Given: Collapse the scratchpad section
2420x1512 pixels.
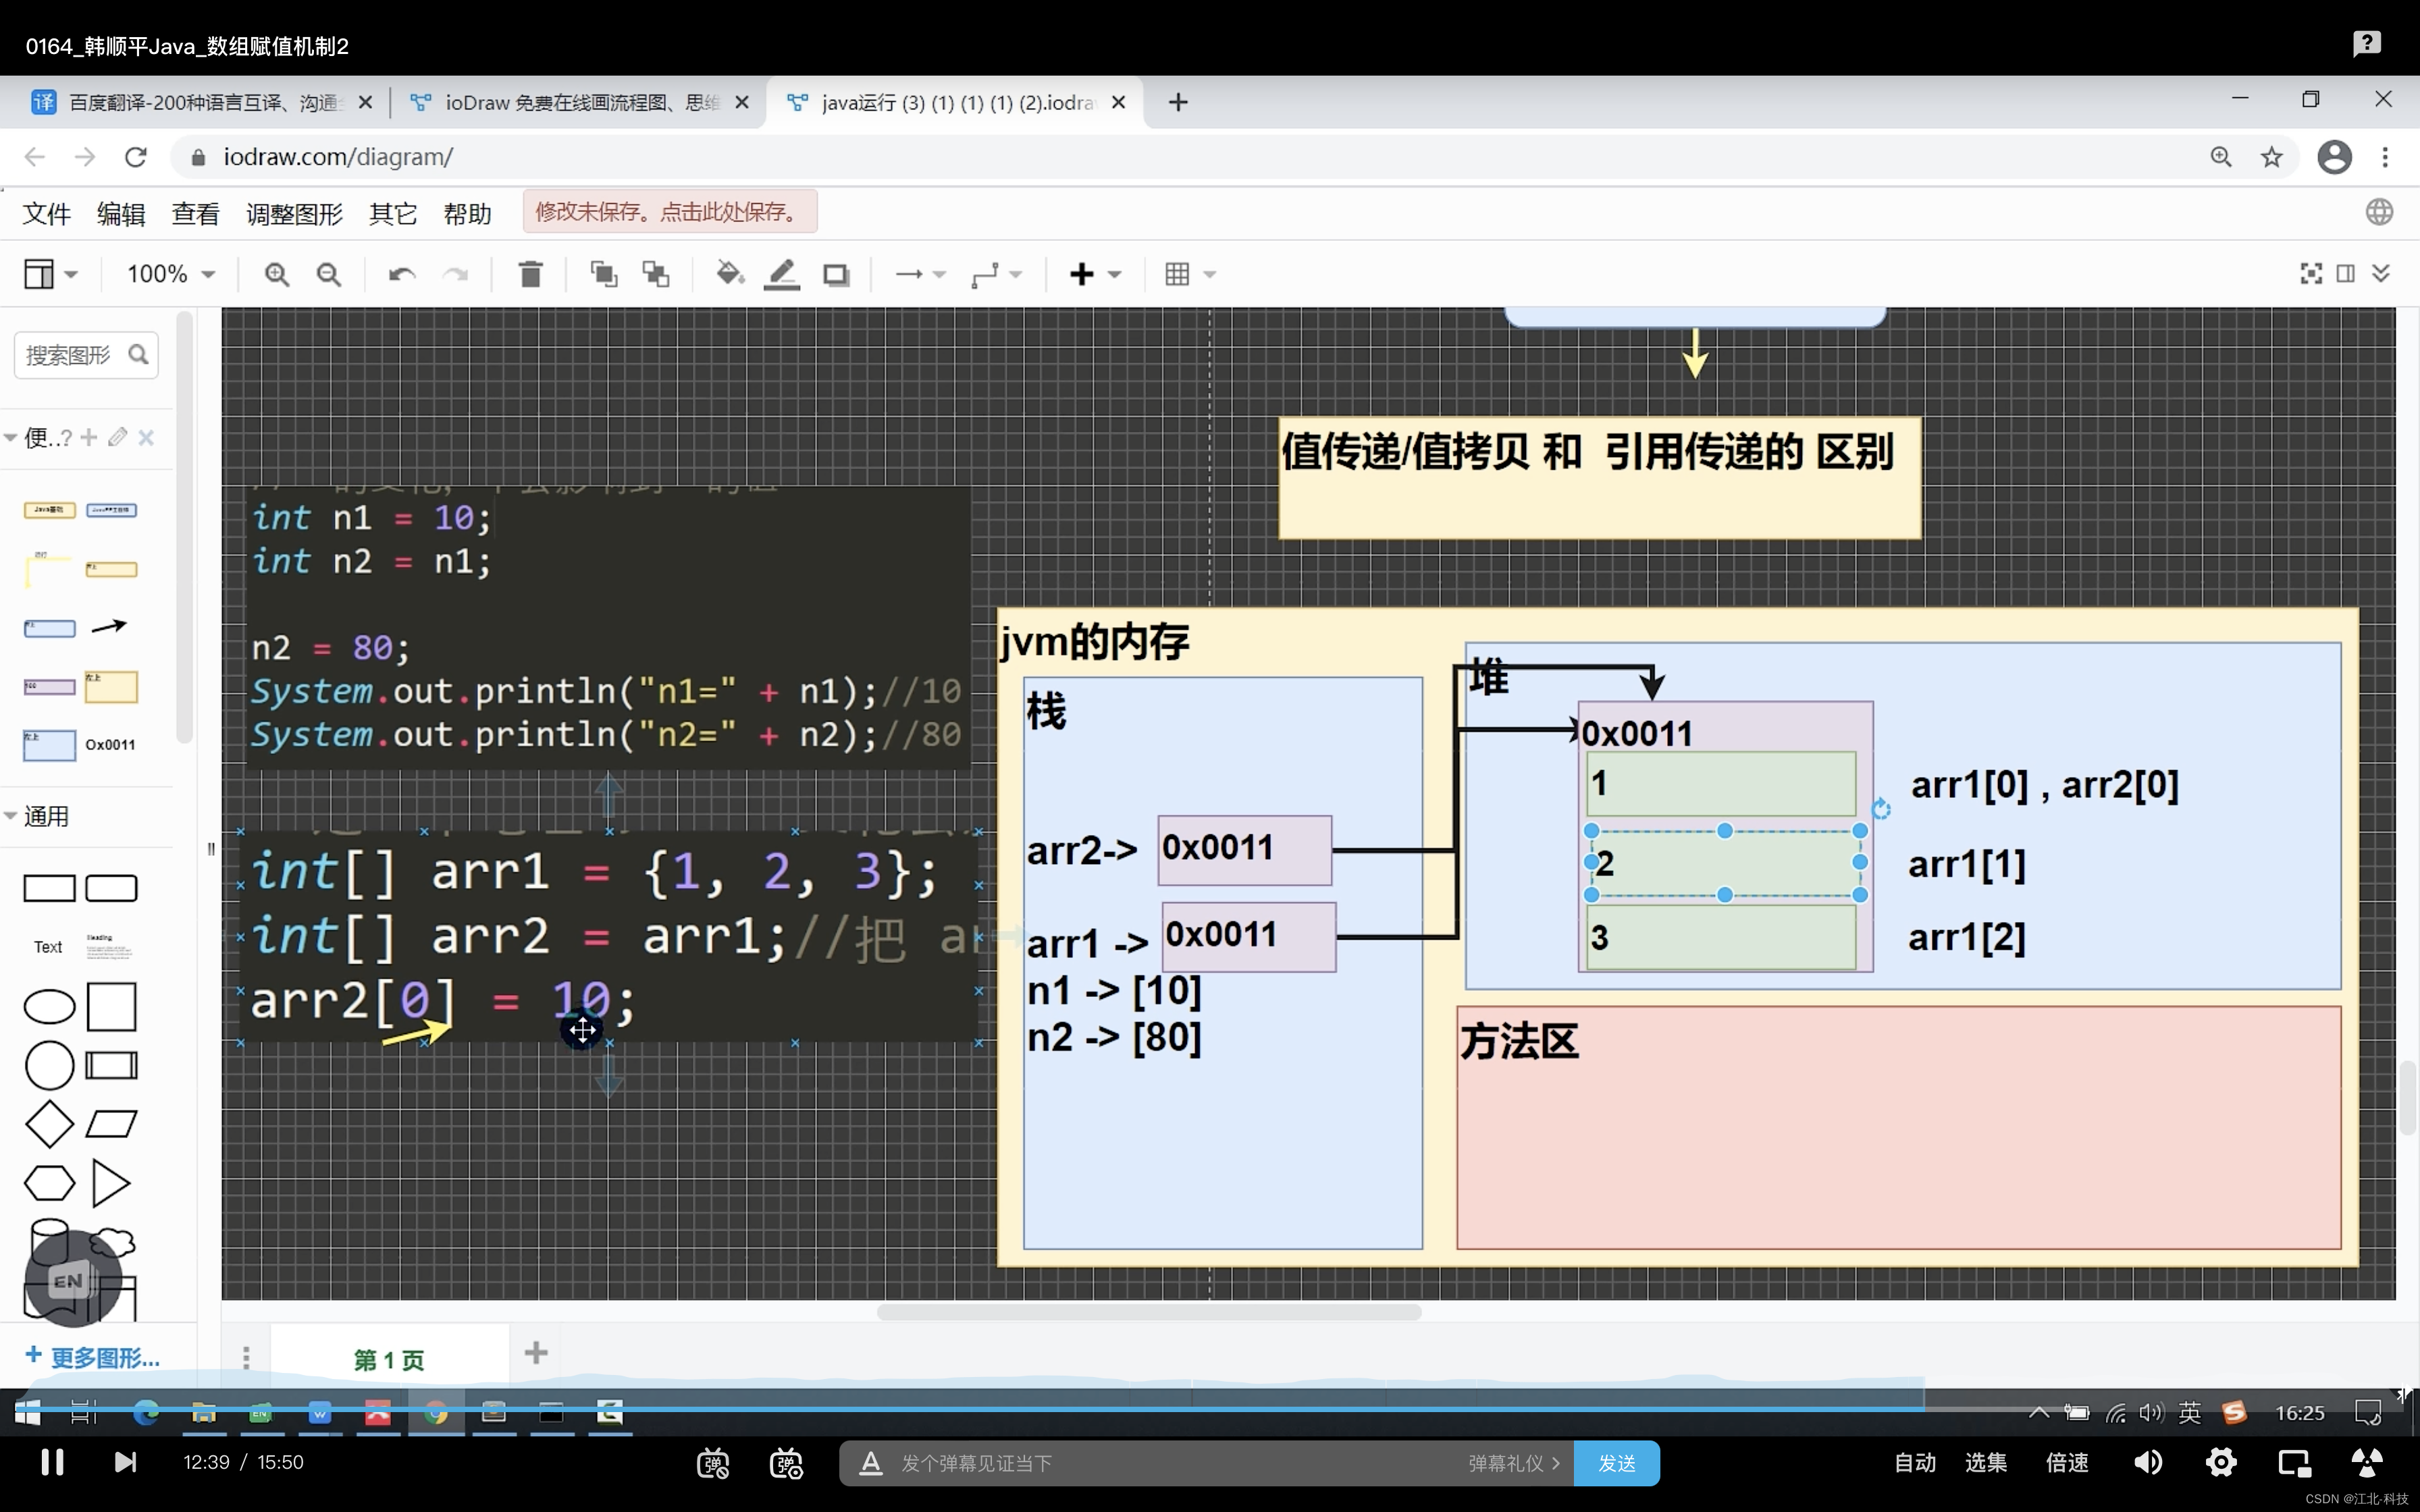Looking at the screenshot, I should point(11,437).
